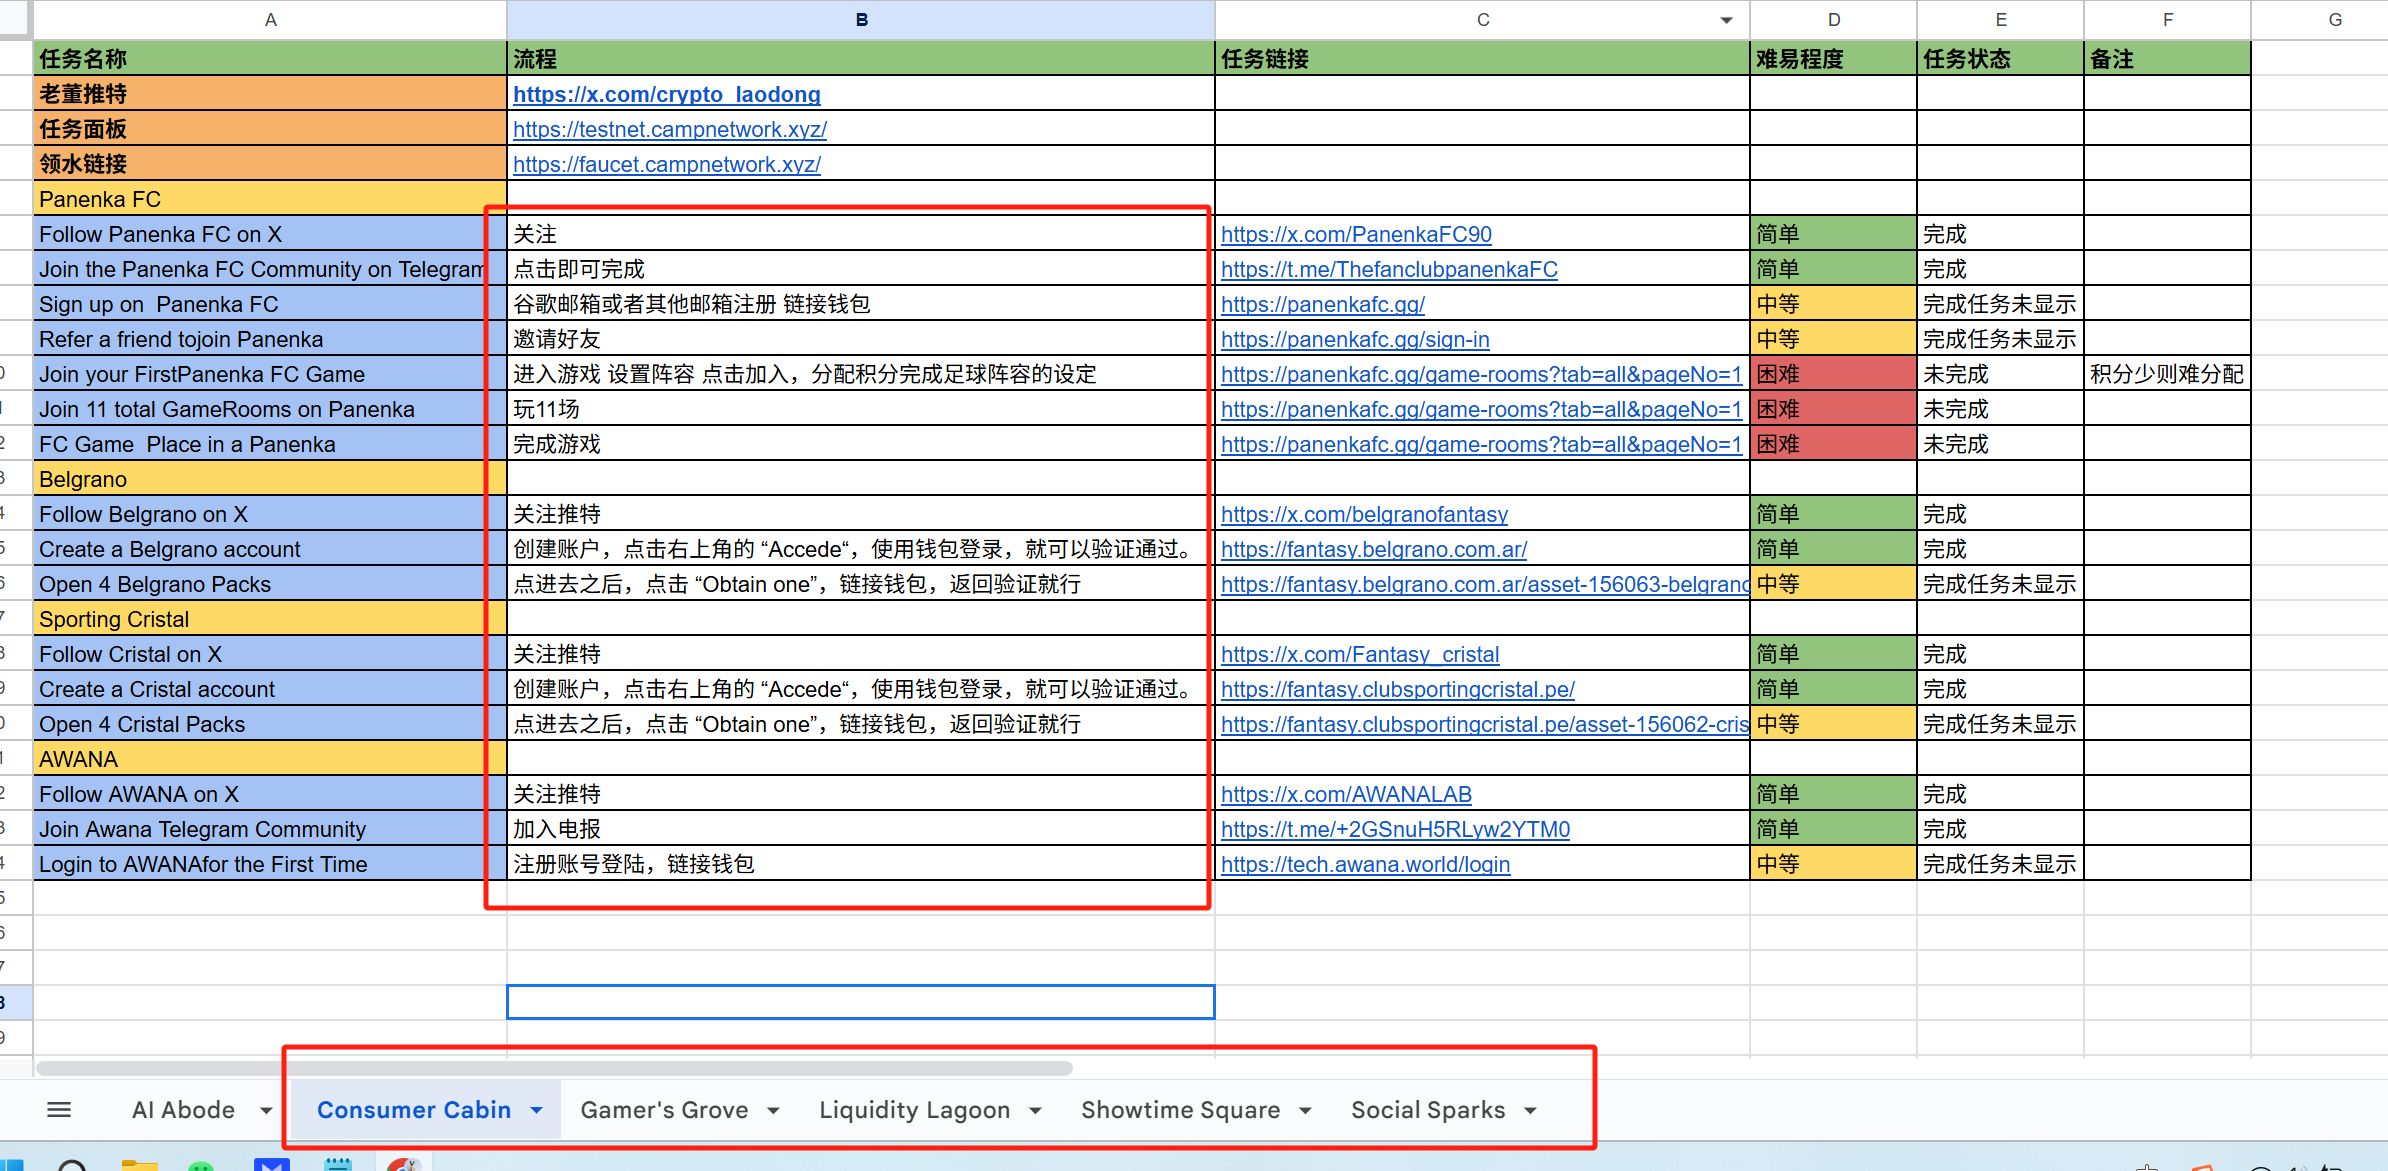Open the Social Sparks tab options arrow
Viewport: 2388px width, 1171px height.
1530,1110
